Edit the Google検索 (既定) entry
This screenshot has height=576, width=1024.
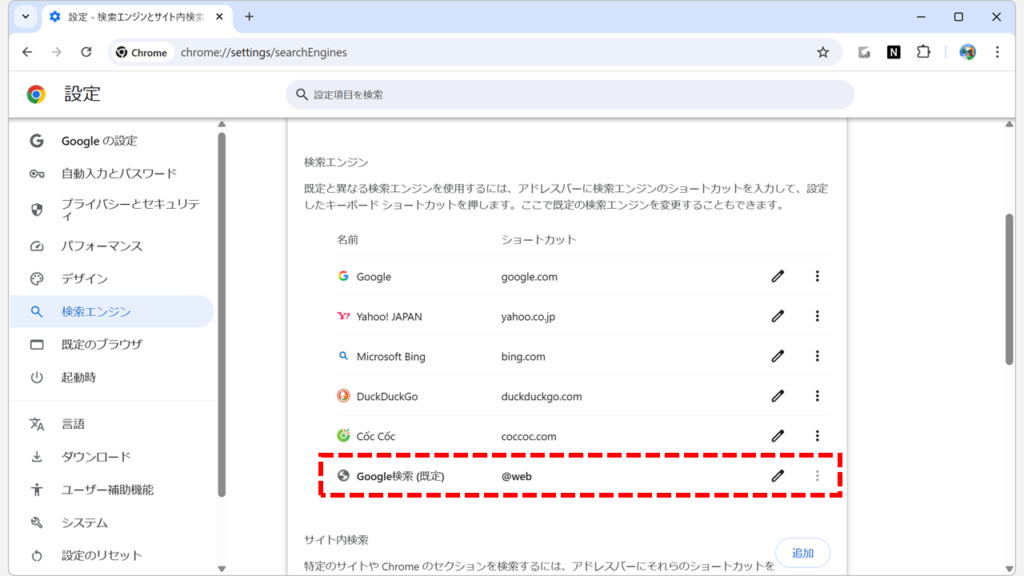(x=777, y=476)
